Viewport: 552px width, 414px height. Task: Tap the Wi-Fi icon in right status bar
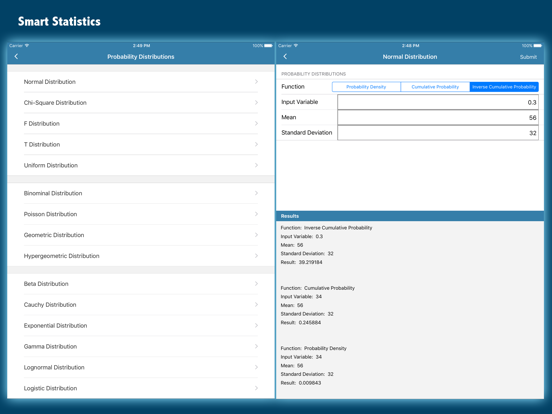pos(296,45)
